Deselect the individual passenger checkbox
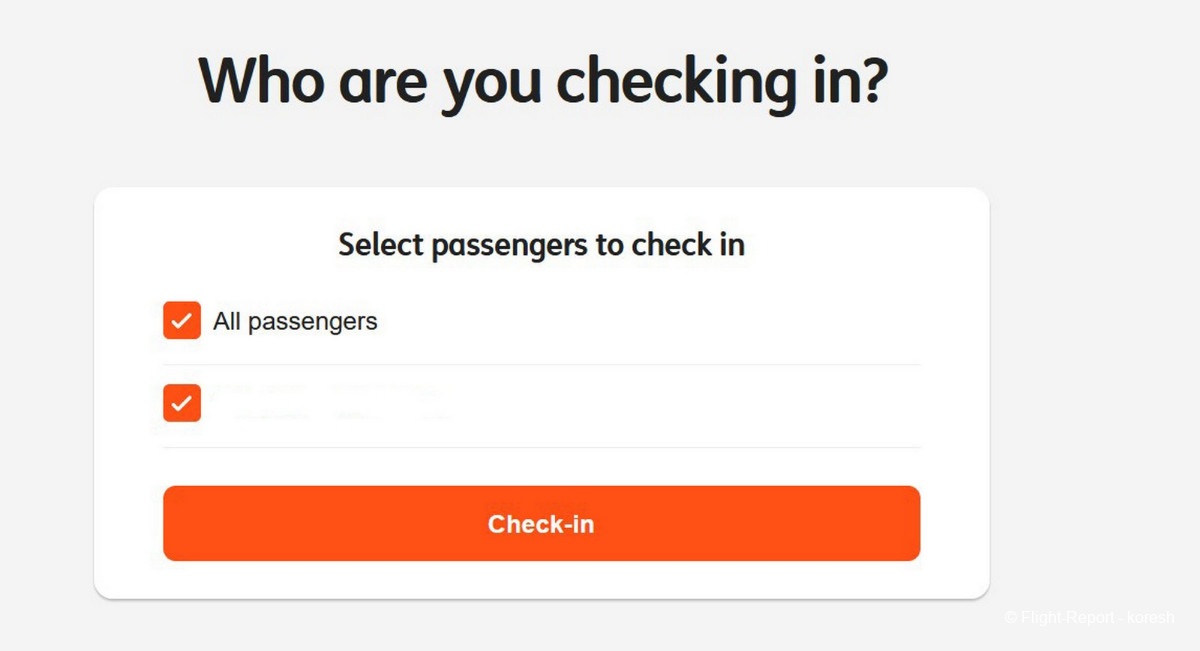The width and height of the screenshot is (1200, 651). pos(182,403)
